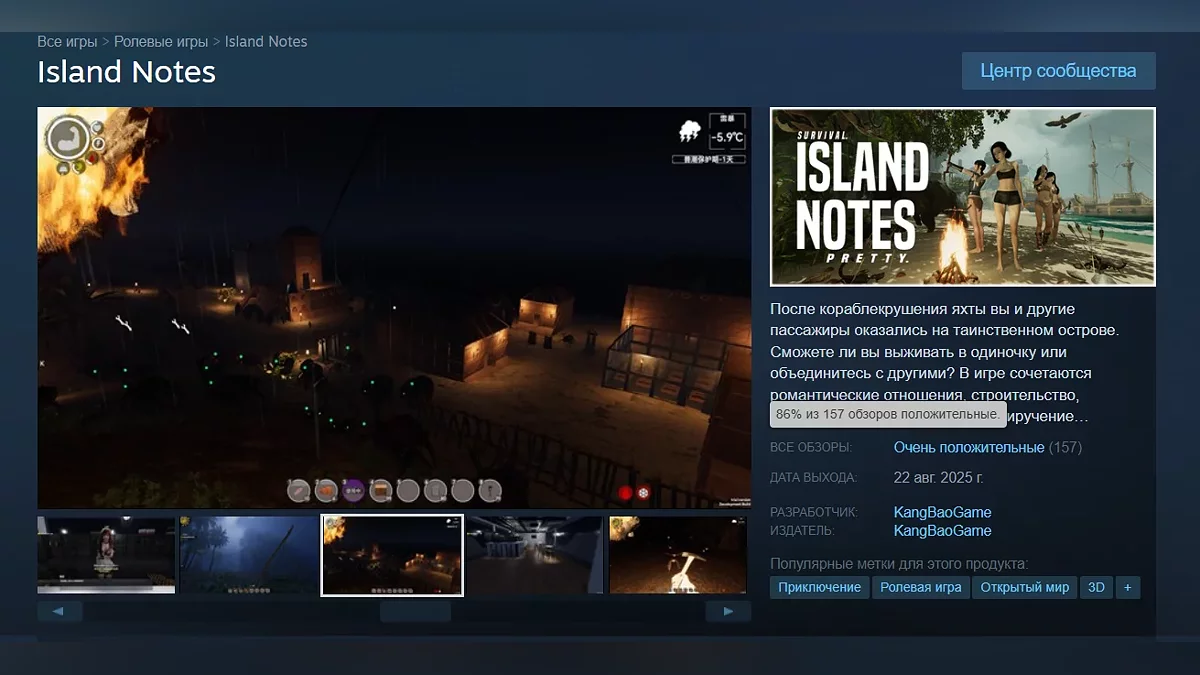Open Ролевые игры breadcrumb category
1200x675 pixels.
[161, 42]
